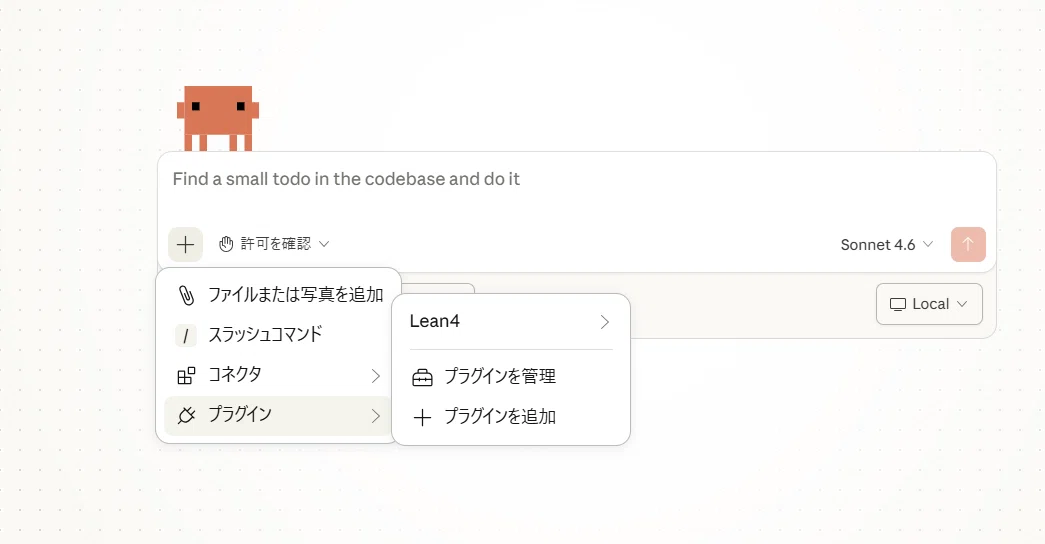
Task: Choose プラグインを管理 from submenu
Action: point(511,377)
